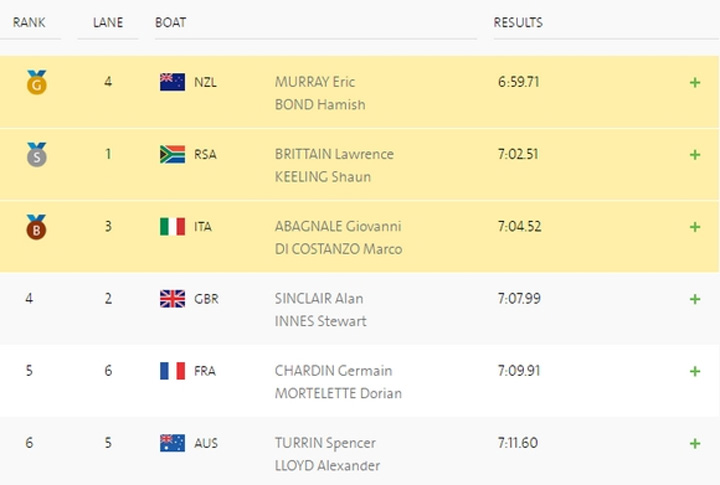
Task: Click the gold medal icon
Action: pyautogui.click(x=37, y=82)
